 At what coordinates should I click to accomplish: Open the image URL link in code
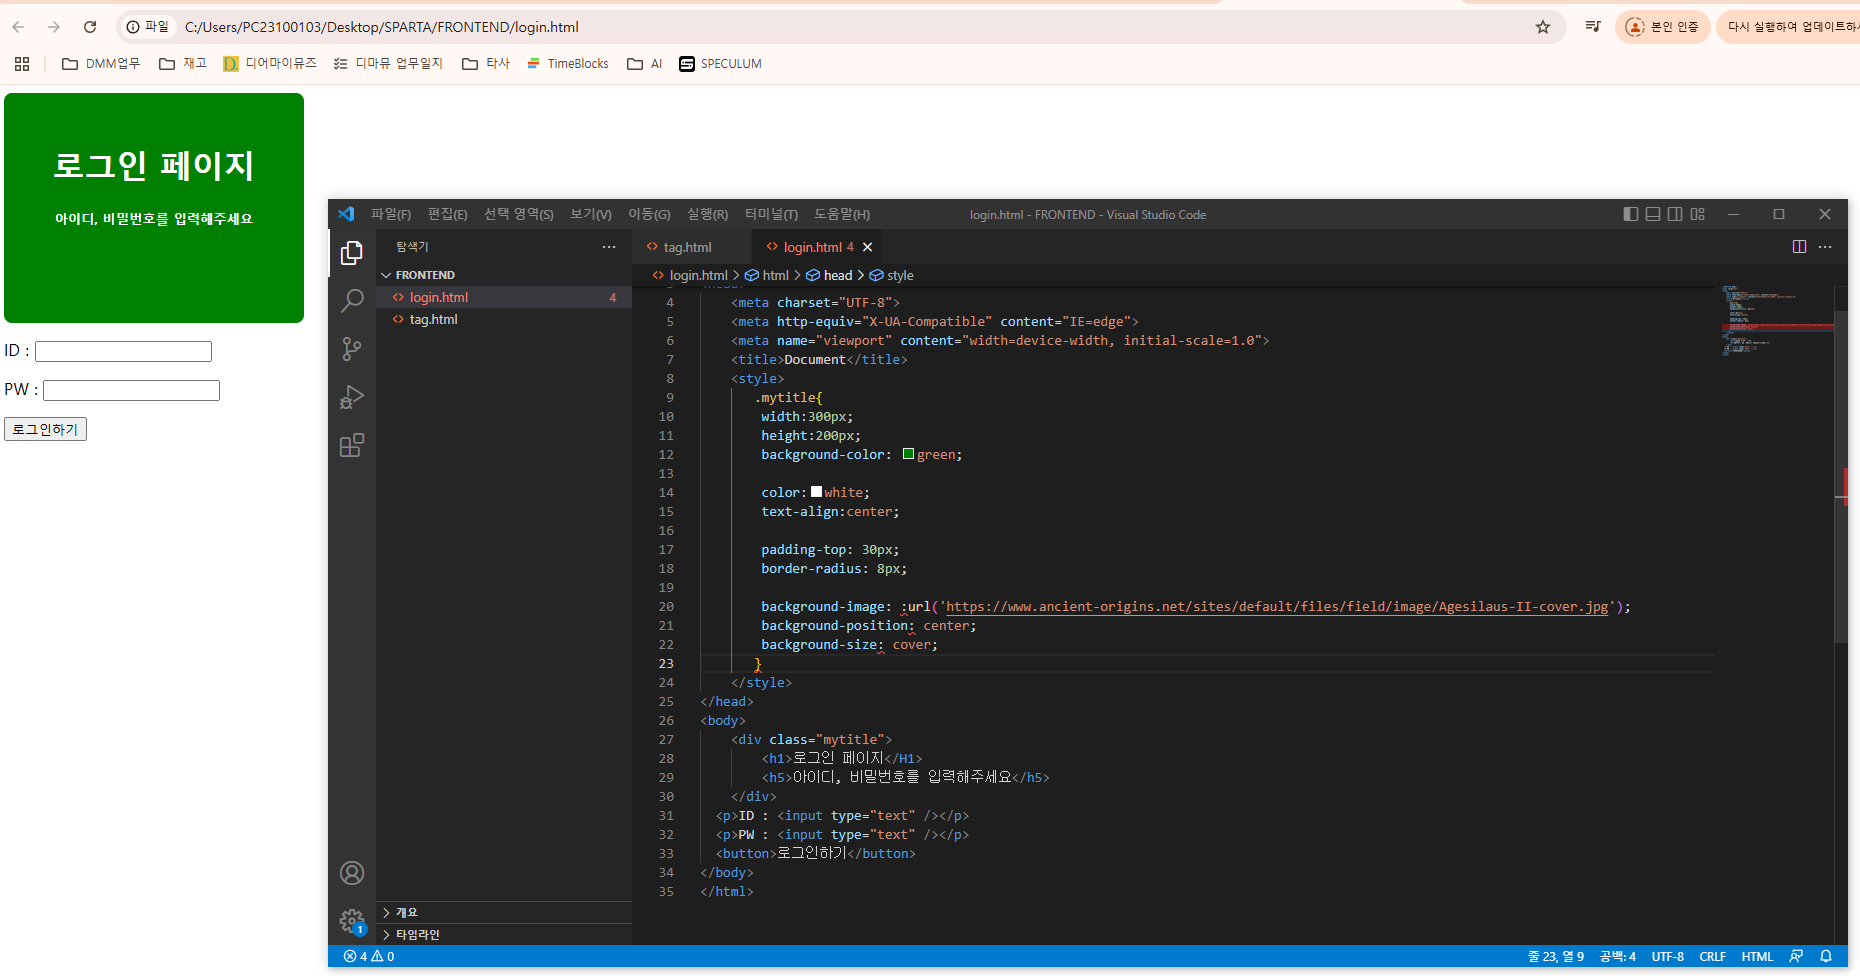pos(1277,607)
